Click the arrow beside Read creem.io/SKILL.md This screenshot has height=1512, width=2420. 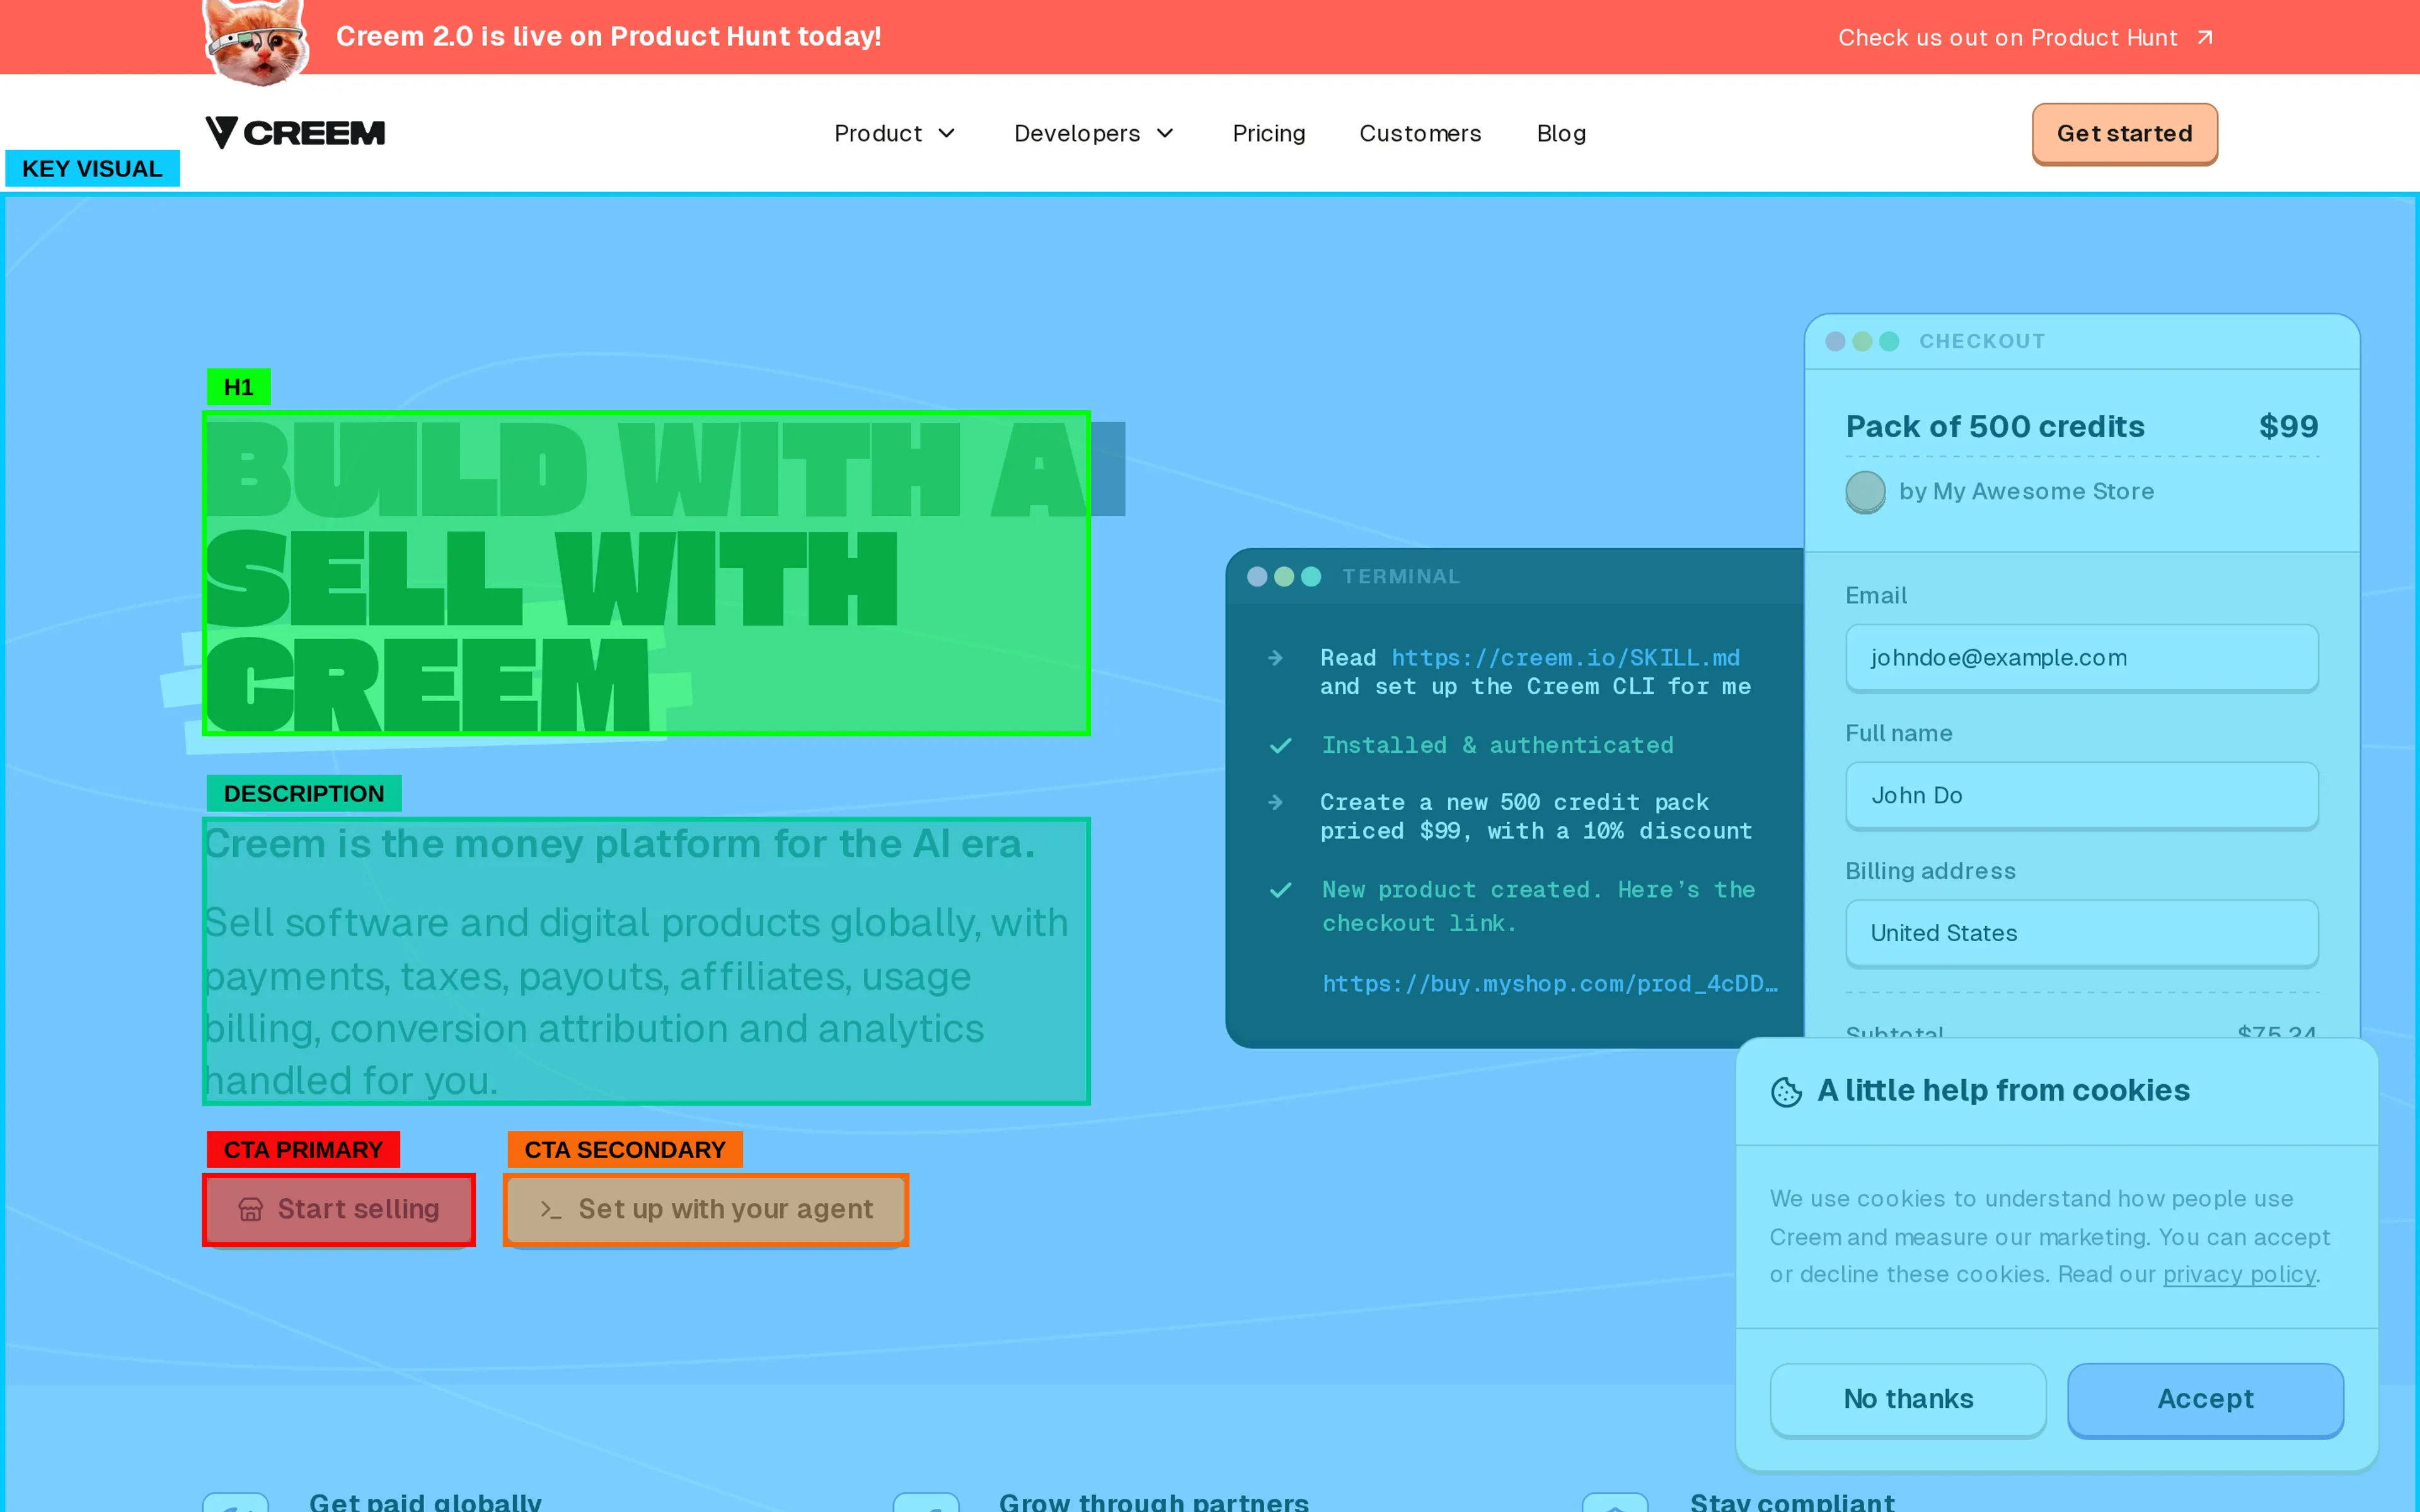pyautogui.click(x=1275, y=658)
